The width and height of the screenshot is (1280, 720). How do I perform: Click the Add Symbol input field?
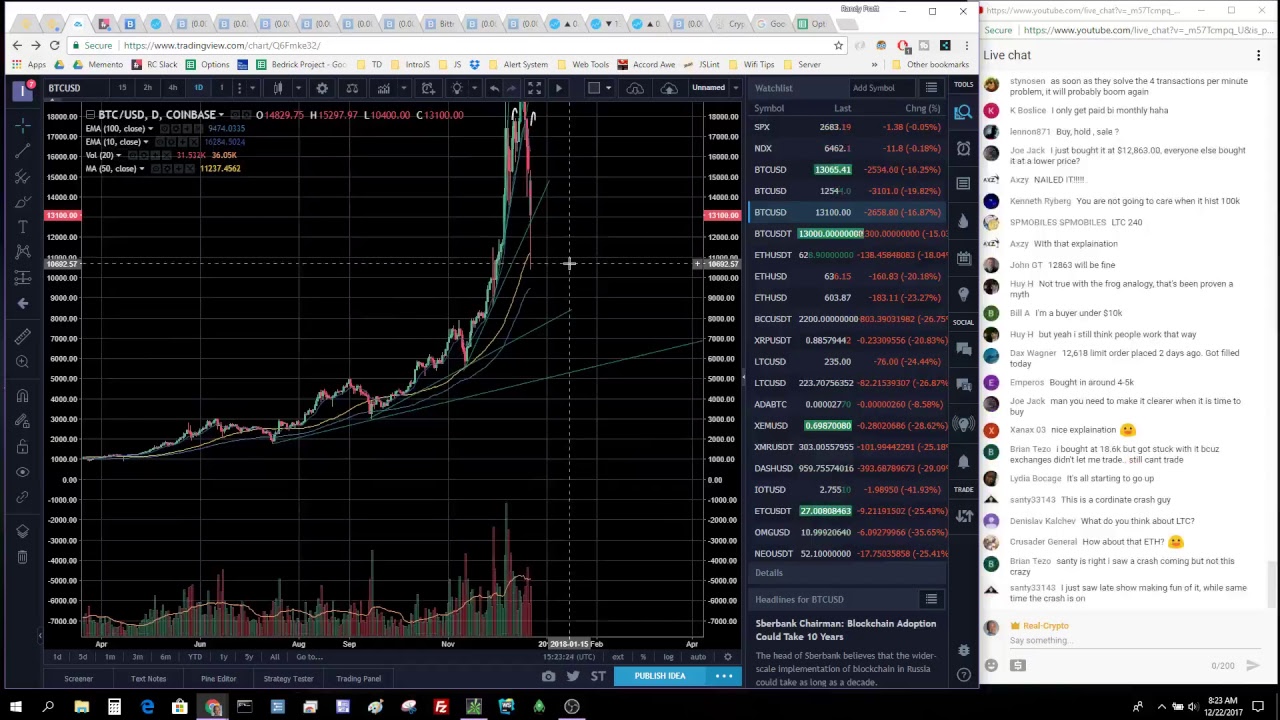pyautogui.click(x=883, y=88)
